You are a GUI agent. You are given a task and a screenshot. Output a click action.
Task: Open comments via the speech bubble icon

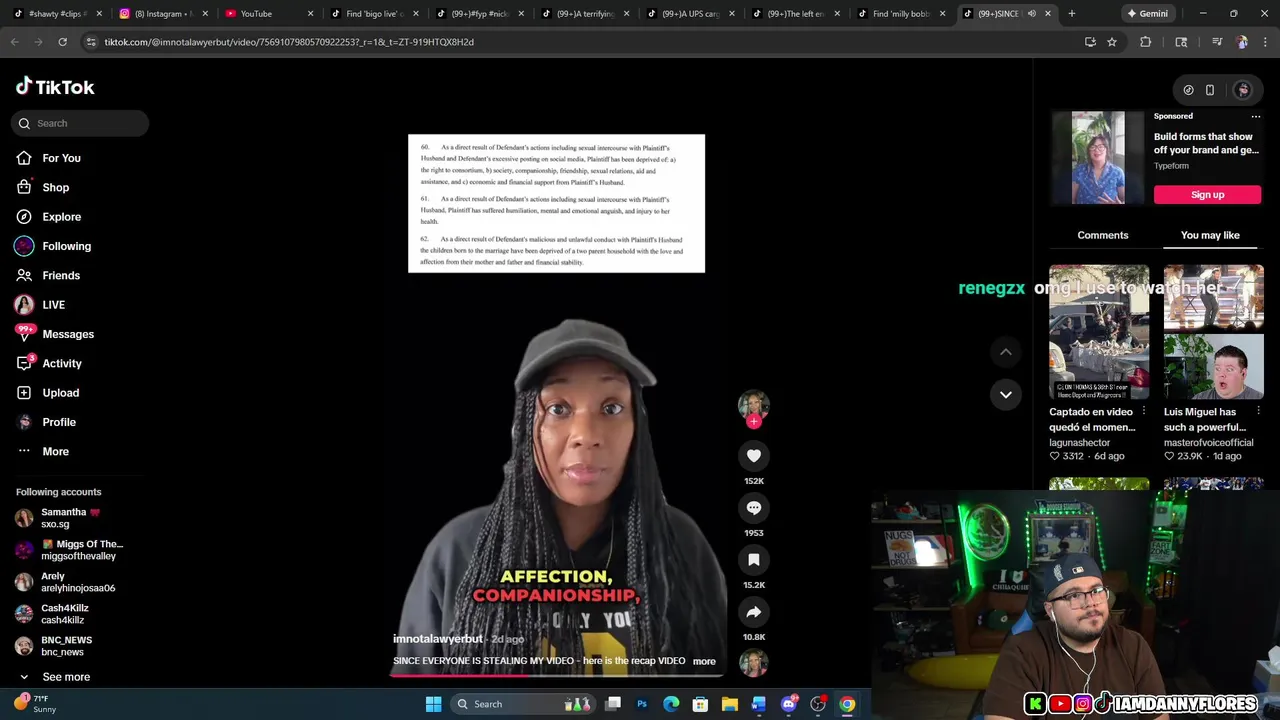tap(754, 508)
